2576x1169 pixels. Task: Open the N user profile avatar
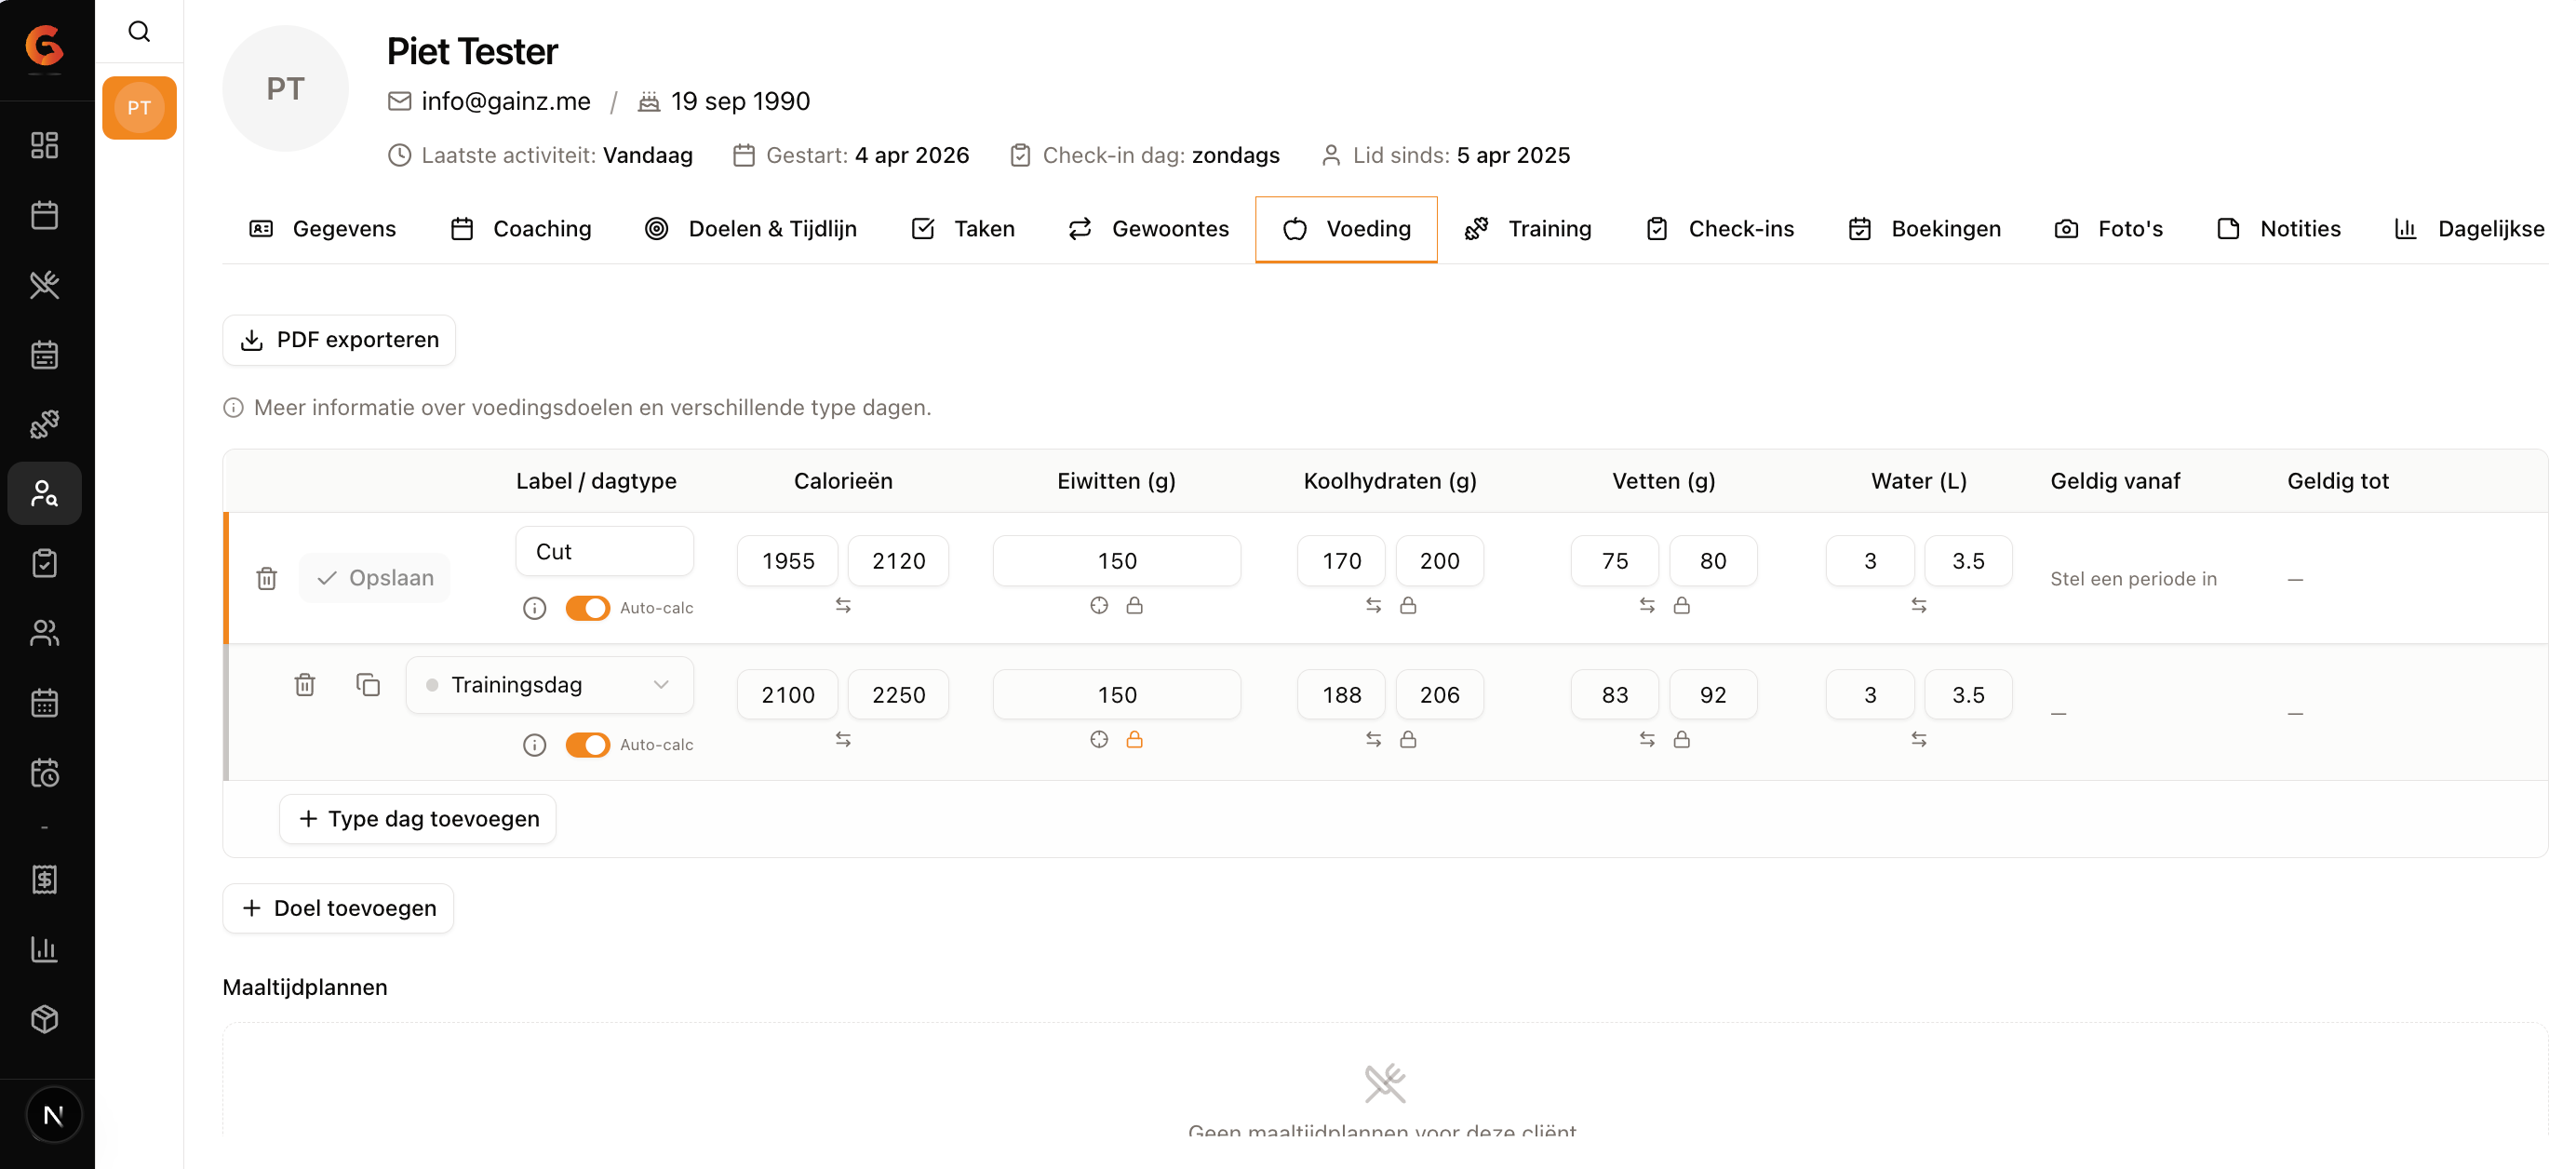click(53, 1115)
